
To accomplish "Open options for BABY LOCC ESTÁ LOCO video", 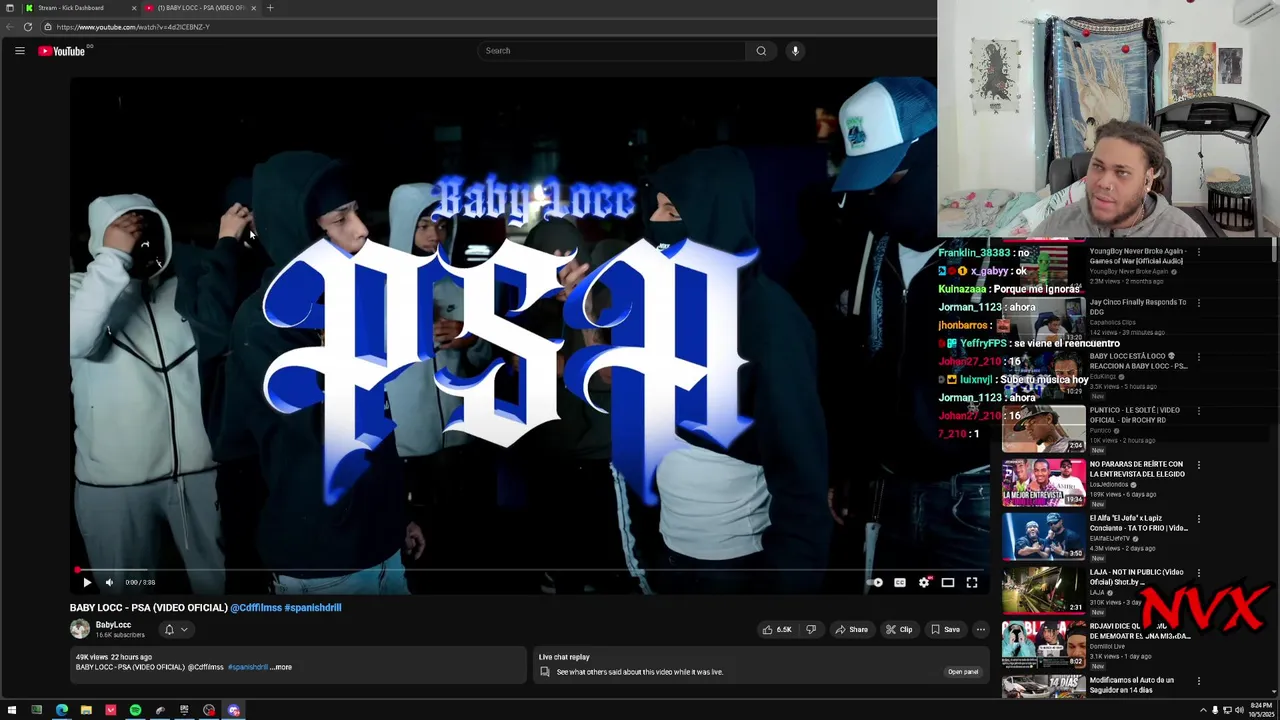I will (1198, 357).
